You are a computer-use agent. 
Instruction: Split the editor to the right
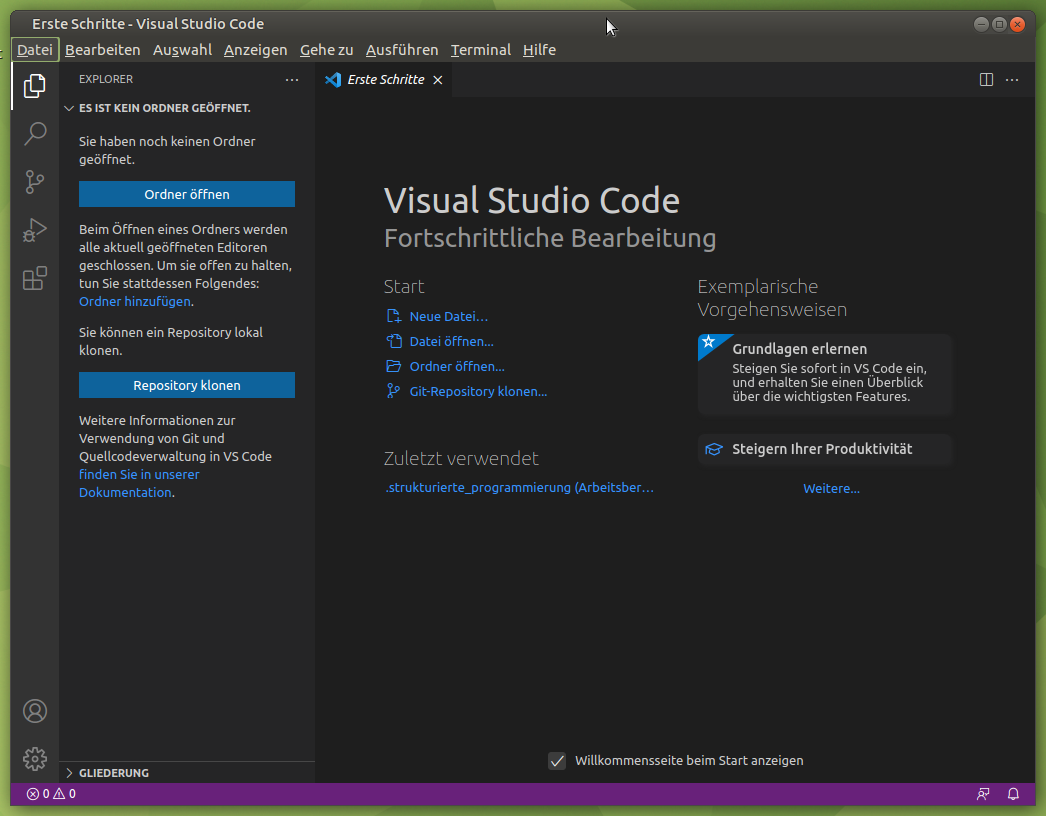pyautogui.click(x=986, y=79)
